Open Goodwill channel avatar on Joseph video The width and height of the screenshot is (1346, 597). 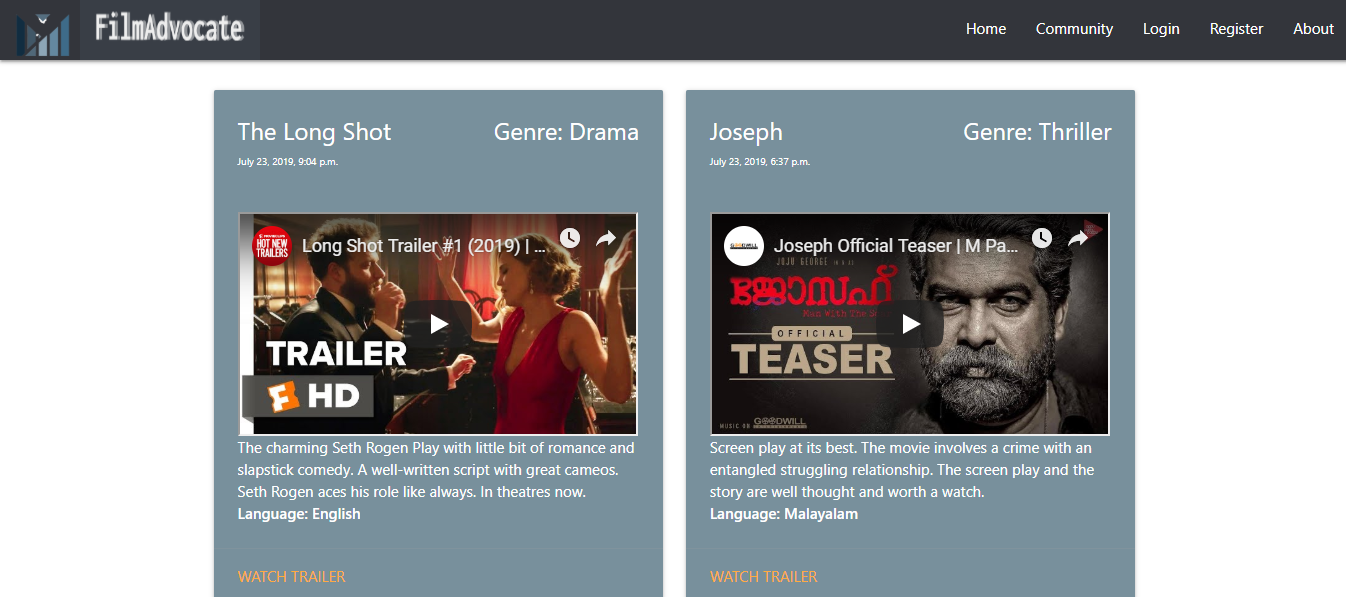click(744, 245)
